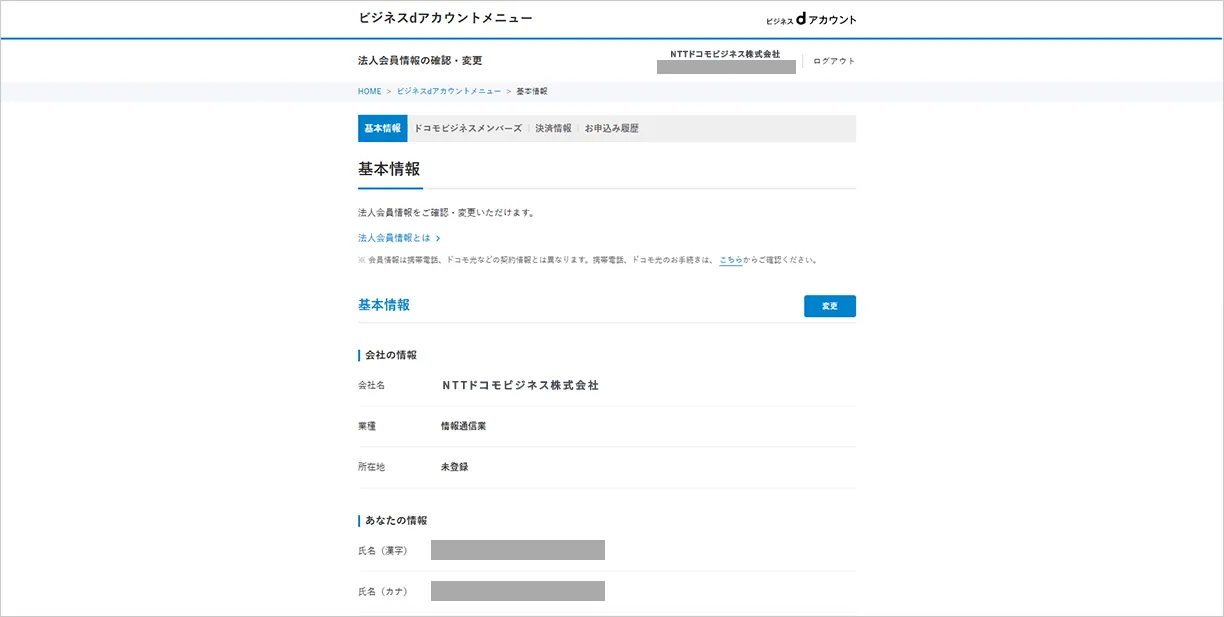Click 基本情報 at the breadcrumb end
This screenshot has width=1224, height=617.
click(532, 91)
